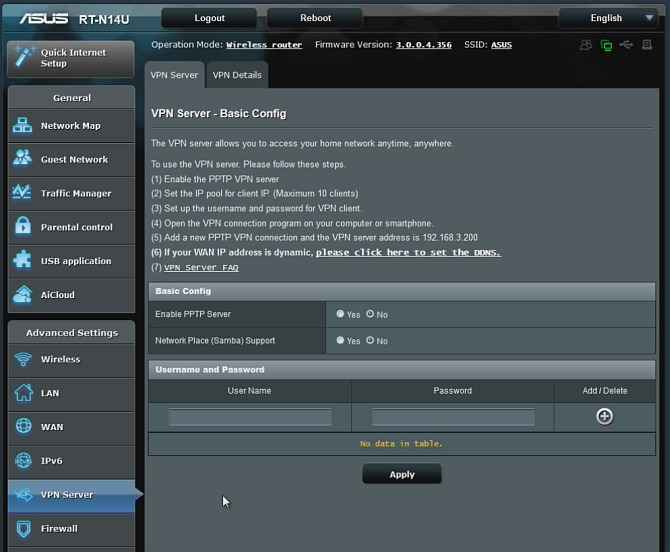Click the VPN Server arrows icon
670x552 pixels.
[x=24, y=495]
